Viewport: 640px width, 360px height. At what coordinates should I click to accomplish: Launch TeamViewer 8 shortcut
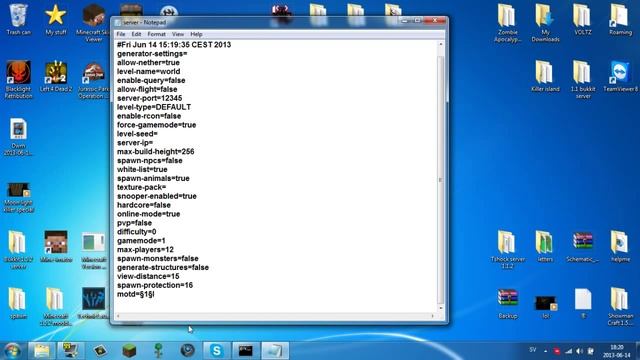[x=620, y=76]
